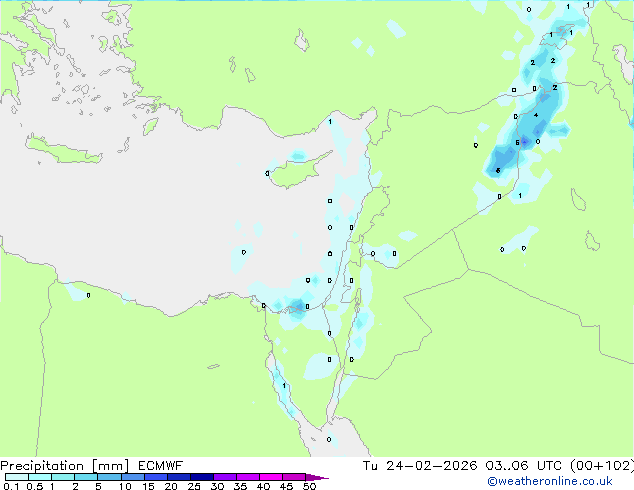Click the island of Cyprus on the map
Screen dimensions: 634x490
pyautogui.click(x=298, y=172)
